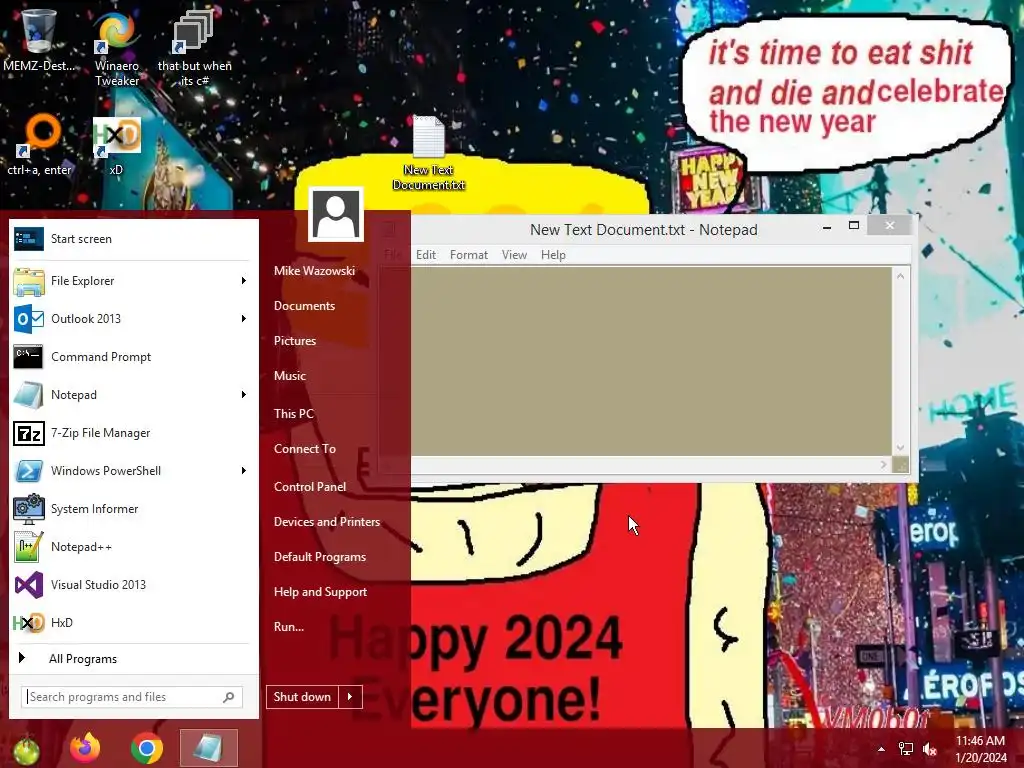Click Notepad vertical scrollbar up arrow
The width and height of the screenshot is (1024, 768).
[901, 276]
